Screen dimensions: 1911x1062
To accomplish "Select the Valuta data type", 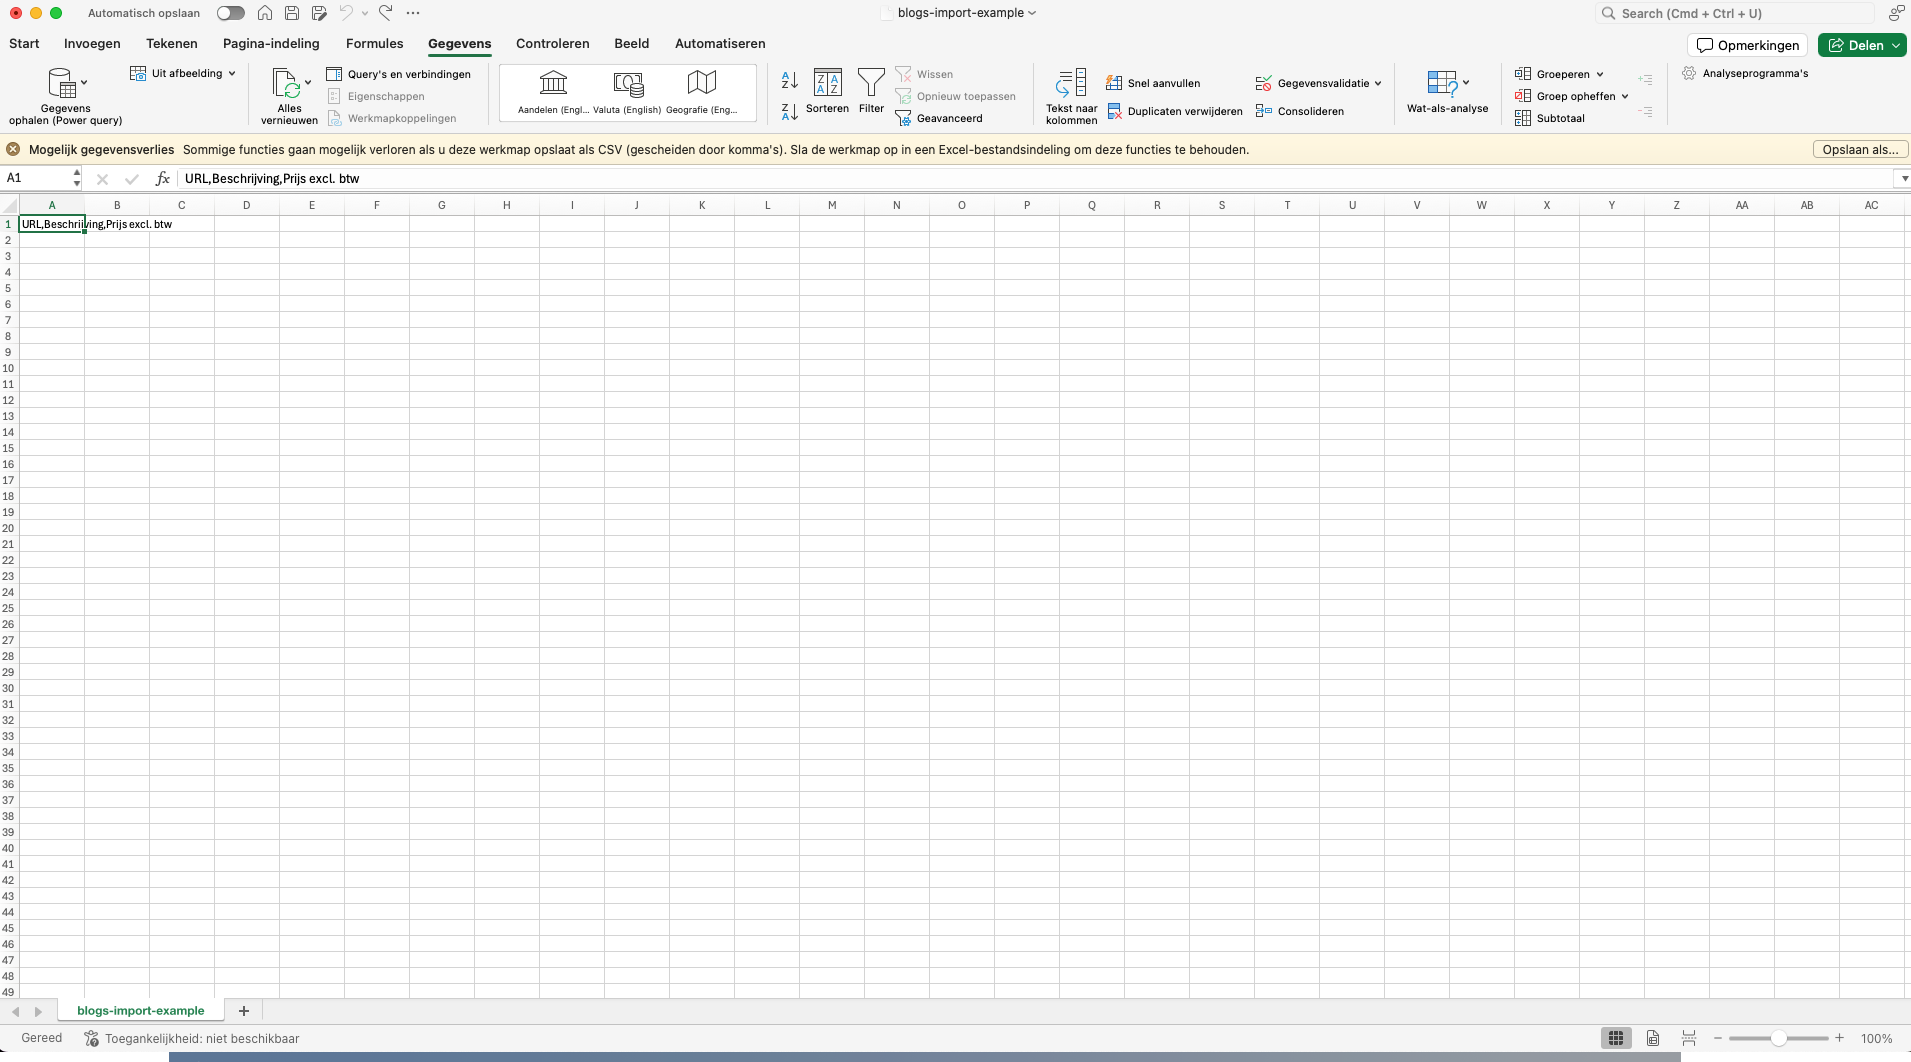I will [x=627, y=92].
